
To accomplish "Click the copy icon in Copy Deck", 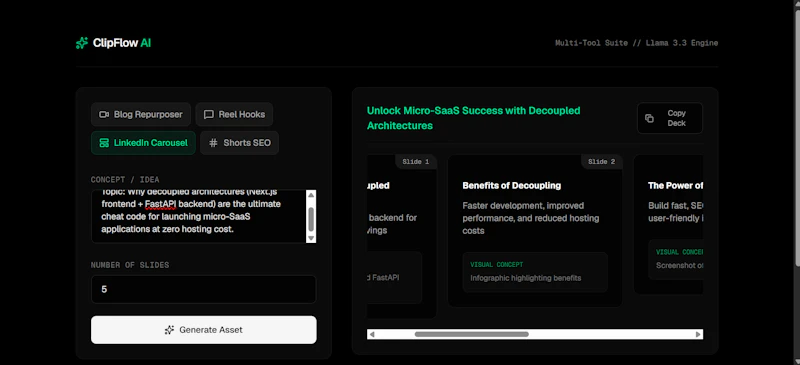I will [649, 118].
